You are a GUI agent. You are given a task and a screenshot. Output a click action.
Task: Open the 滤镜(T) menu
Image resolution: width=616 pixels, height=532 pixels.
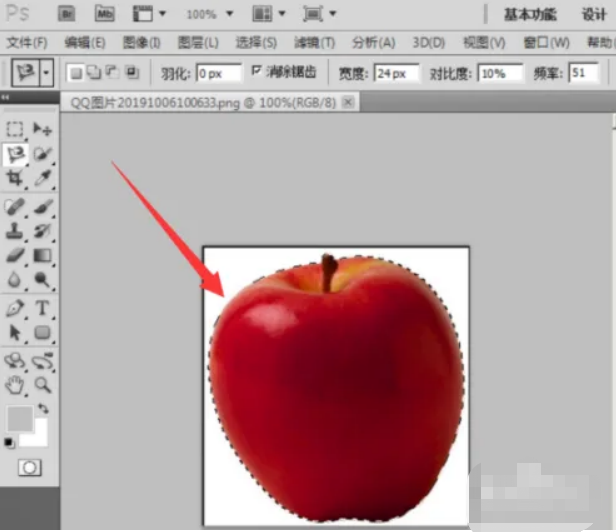(x=314, y=42)
